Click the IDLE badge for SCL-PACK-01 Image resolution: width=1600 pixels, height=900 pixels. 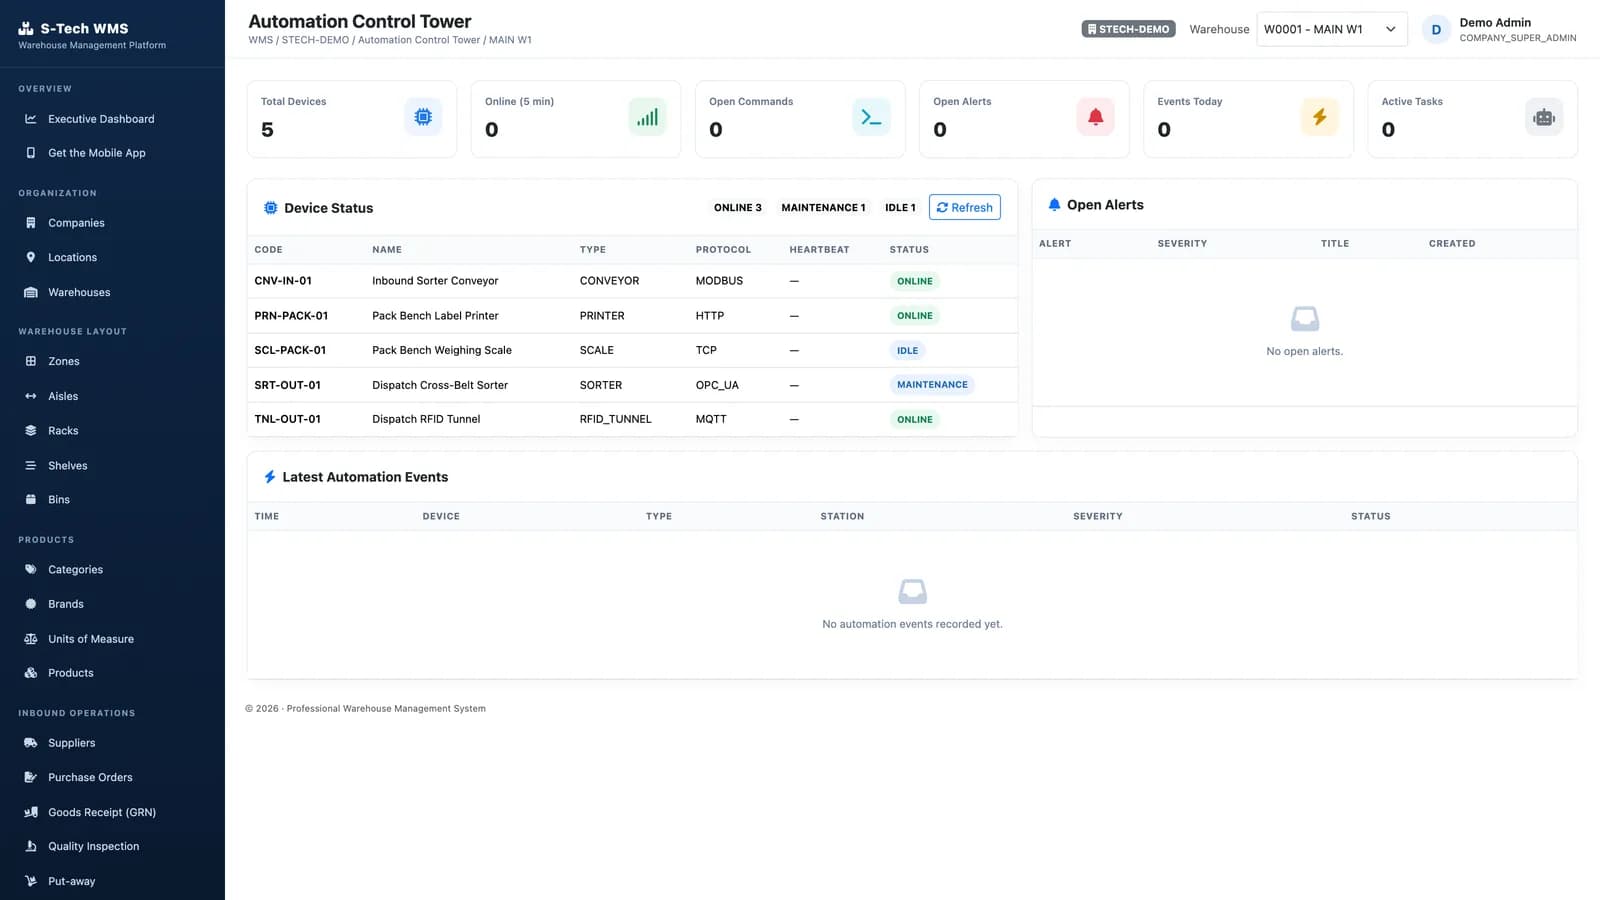click(x=907, y=351)
